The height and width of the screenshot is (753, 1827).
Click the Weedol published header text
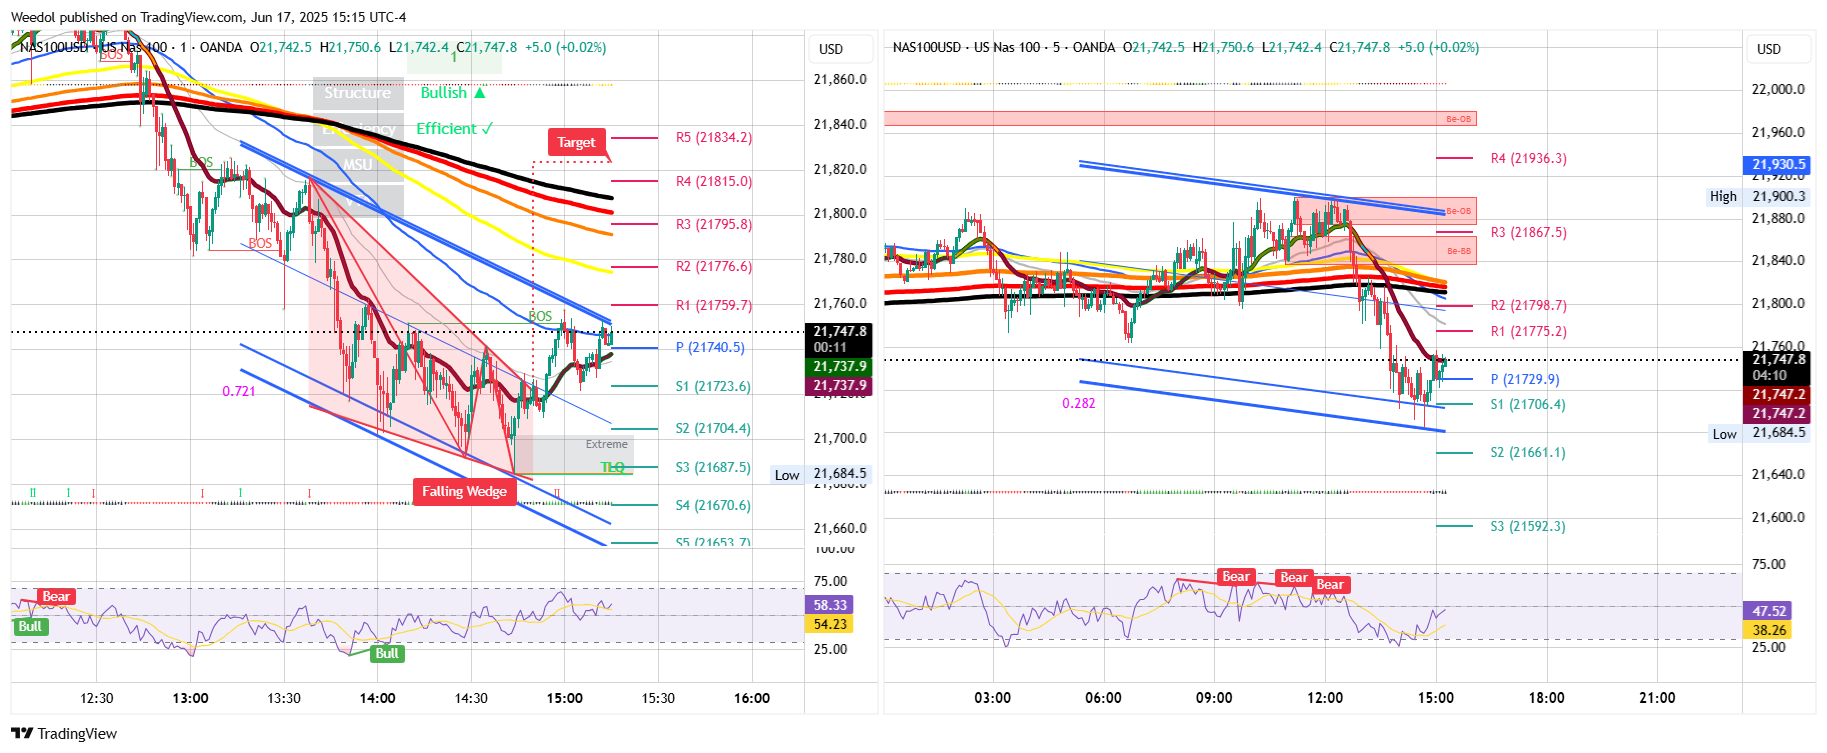pyautogui.click(x=208, y=18)
